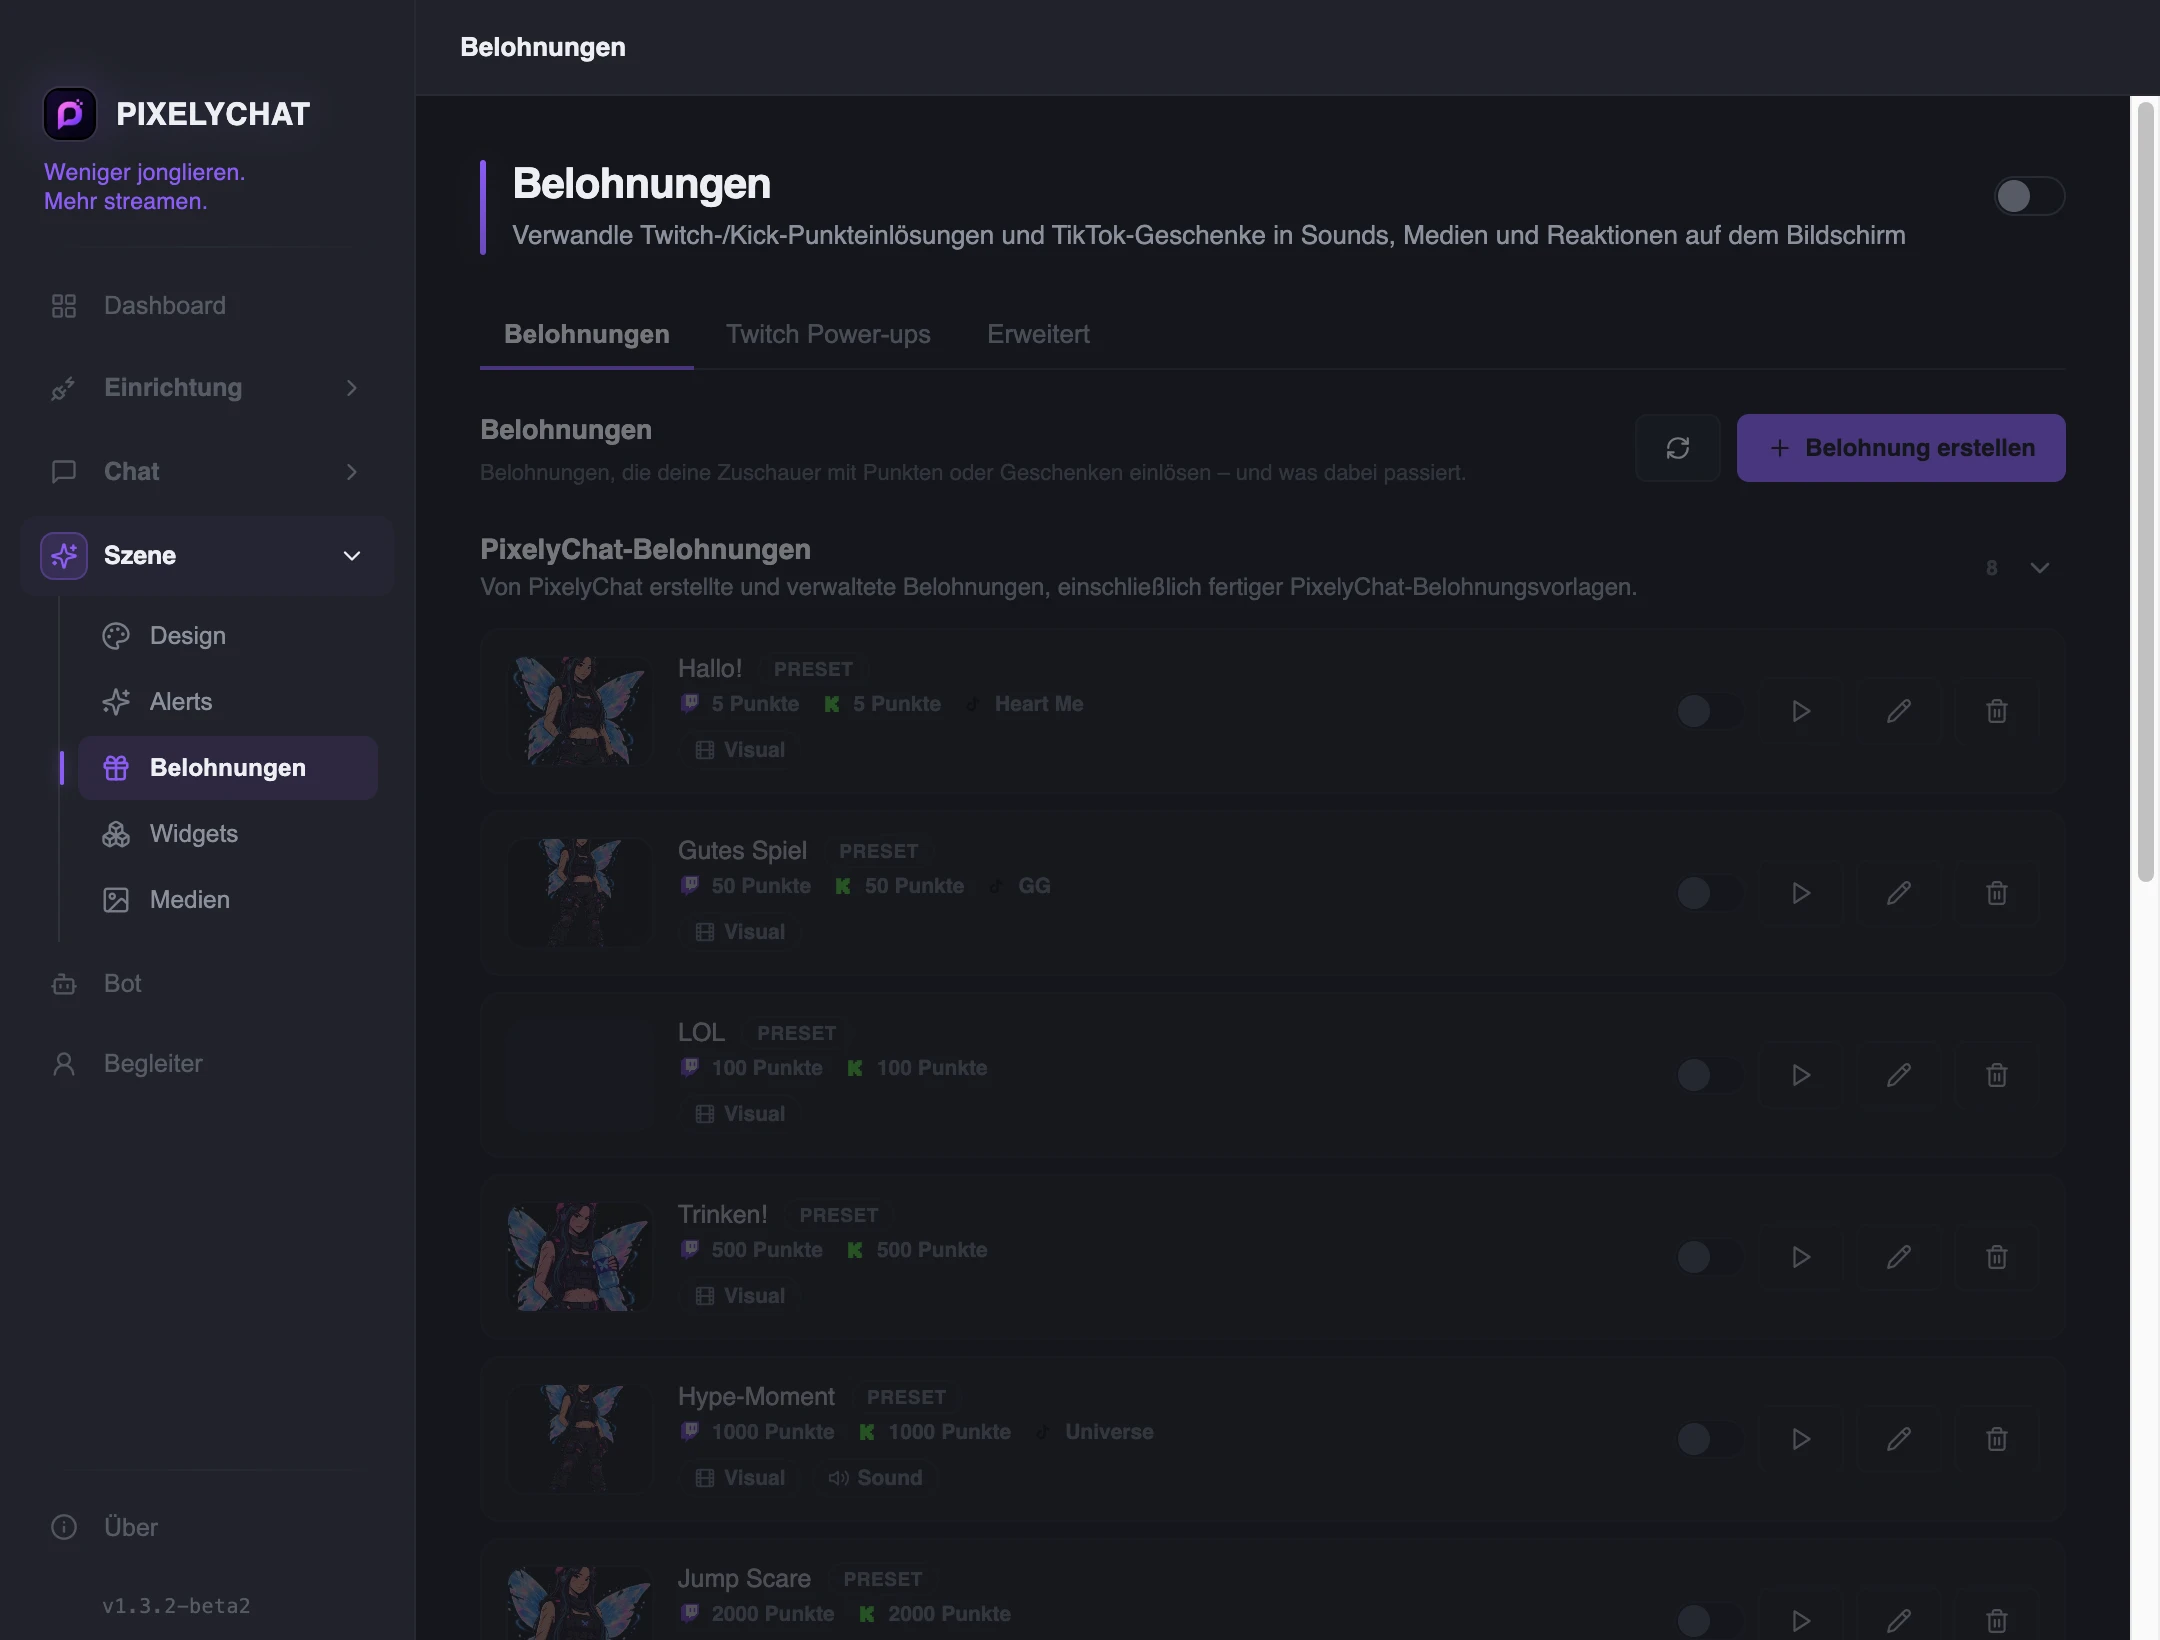Expand the Chat sidebar section
The width and height of the screenshot is (2160, 1640).
(x=207, y=471)
